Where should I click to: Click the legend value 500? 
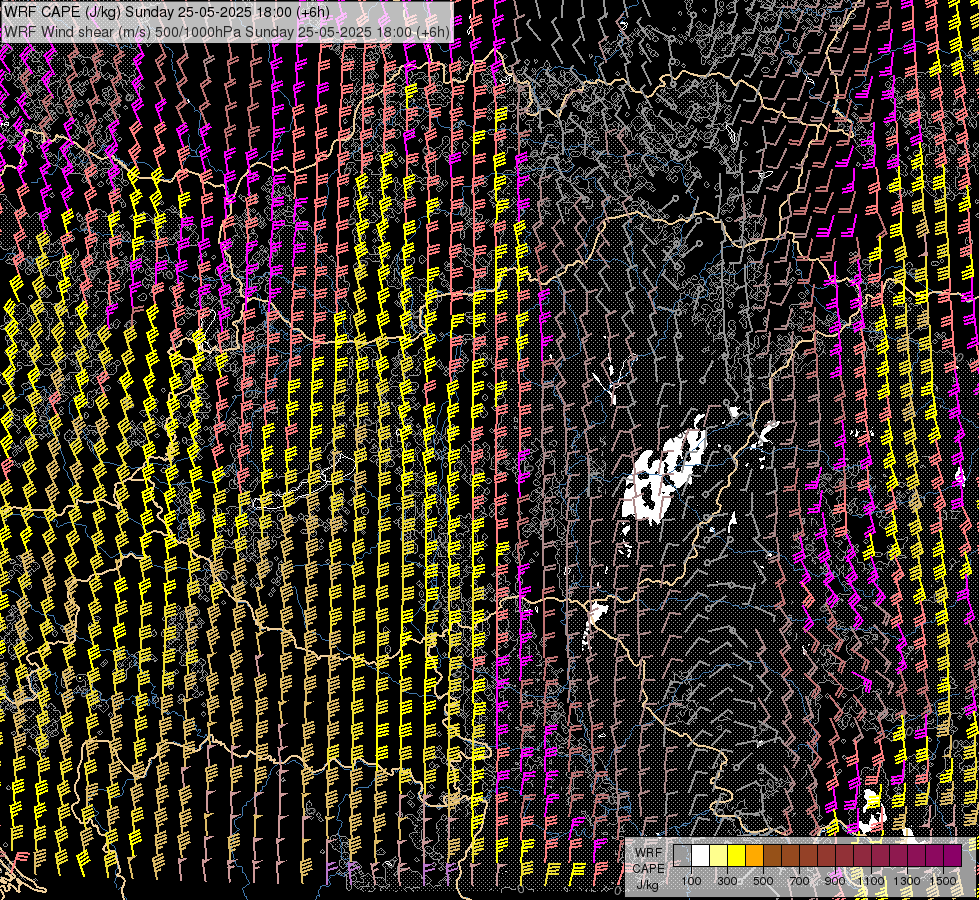click(764, 881)
